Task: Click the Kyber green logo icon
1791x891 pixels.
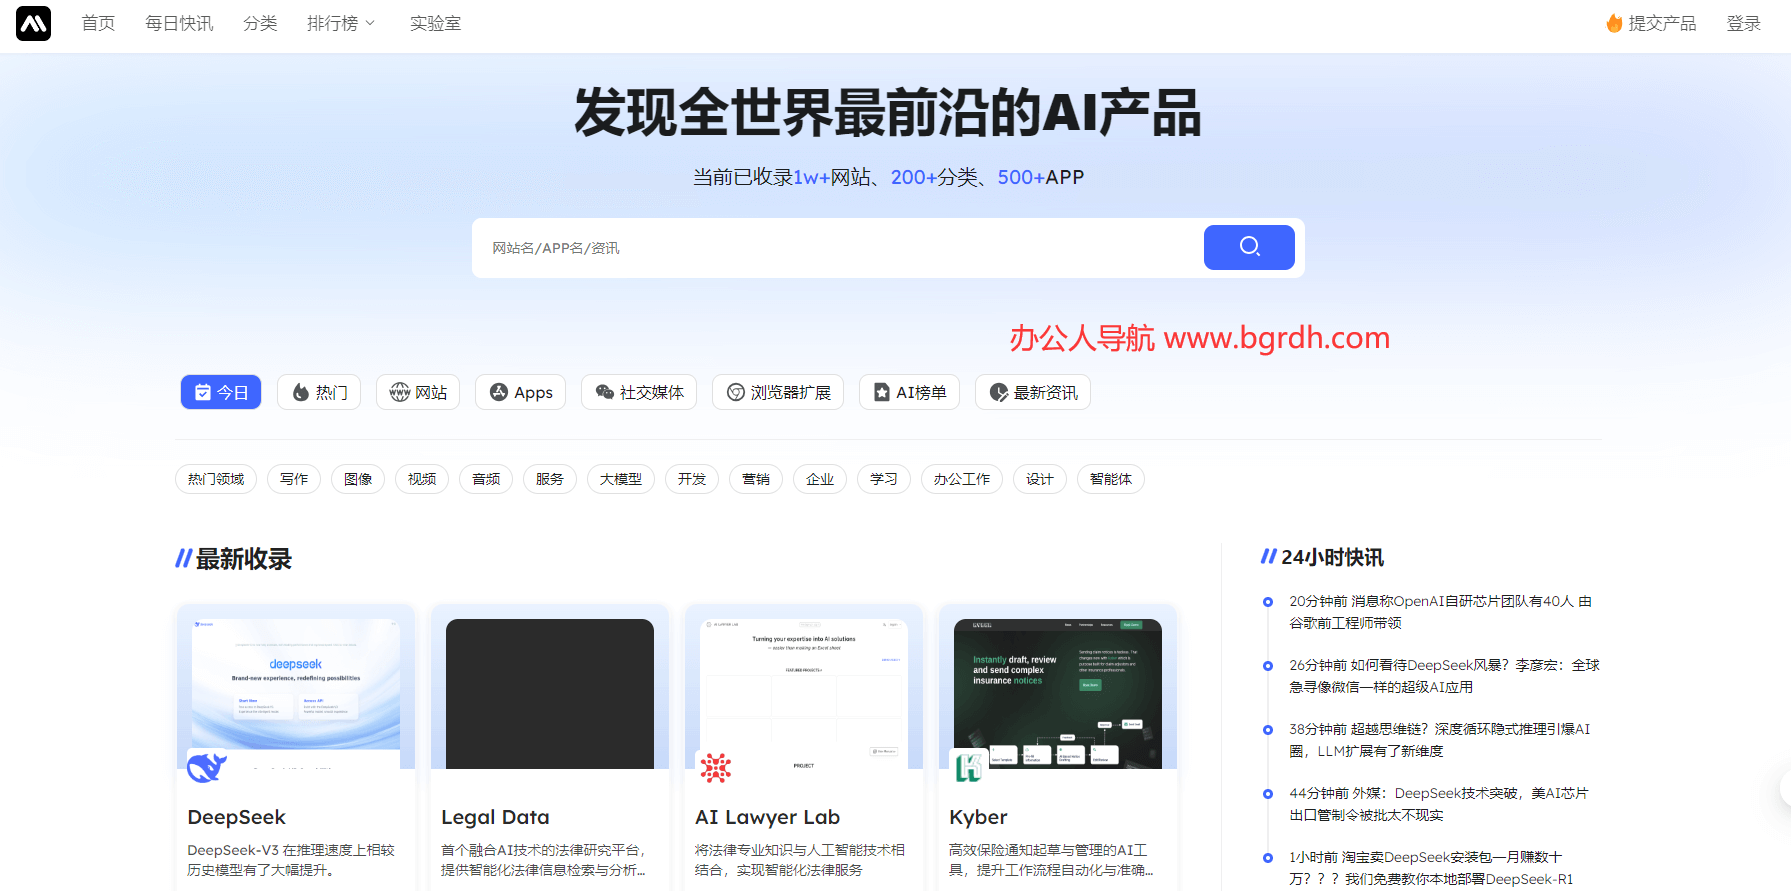Action: (969, 768)
